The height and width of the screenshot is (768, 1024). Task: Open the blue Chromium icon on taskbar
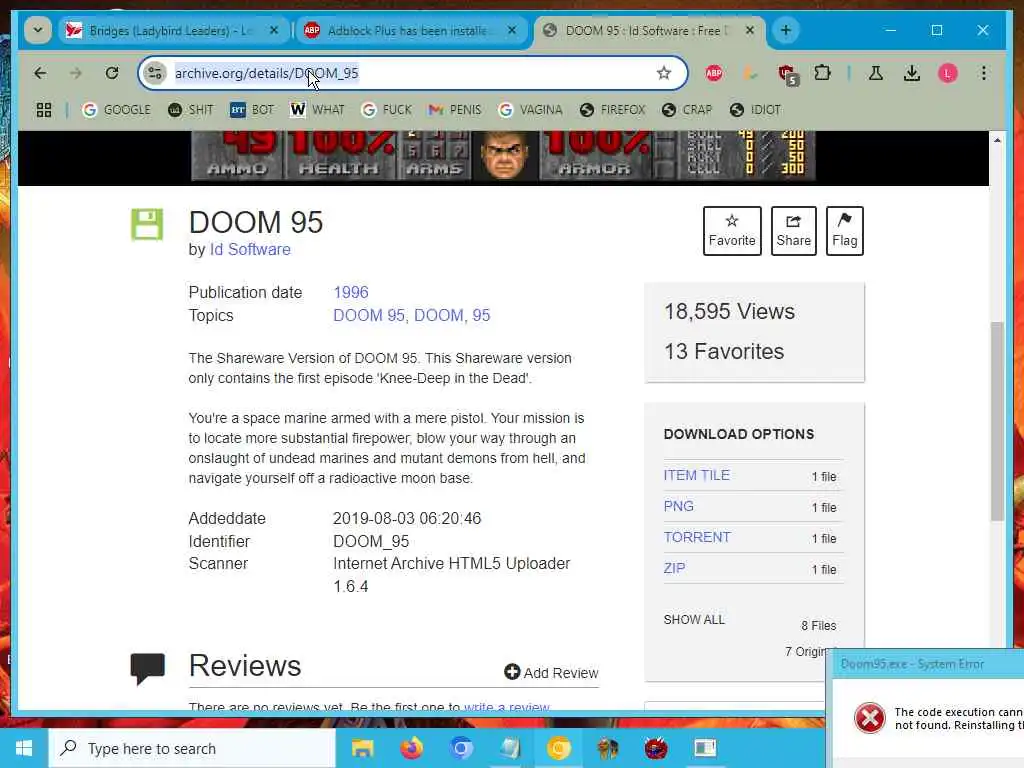(x=460, y=748)
